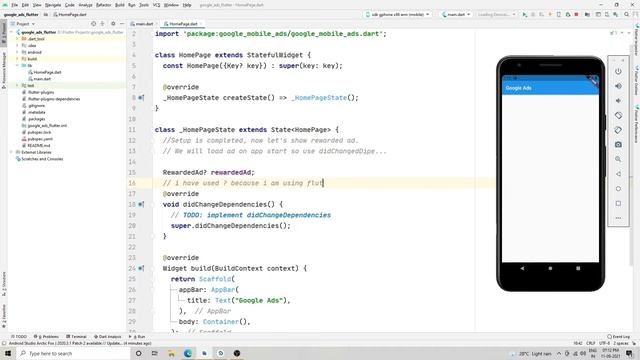640x360 pixels.
Task: Open the TODO tool window
Action: 19,337
